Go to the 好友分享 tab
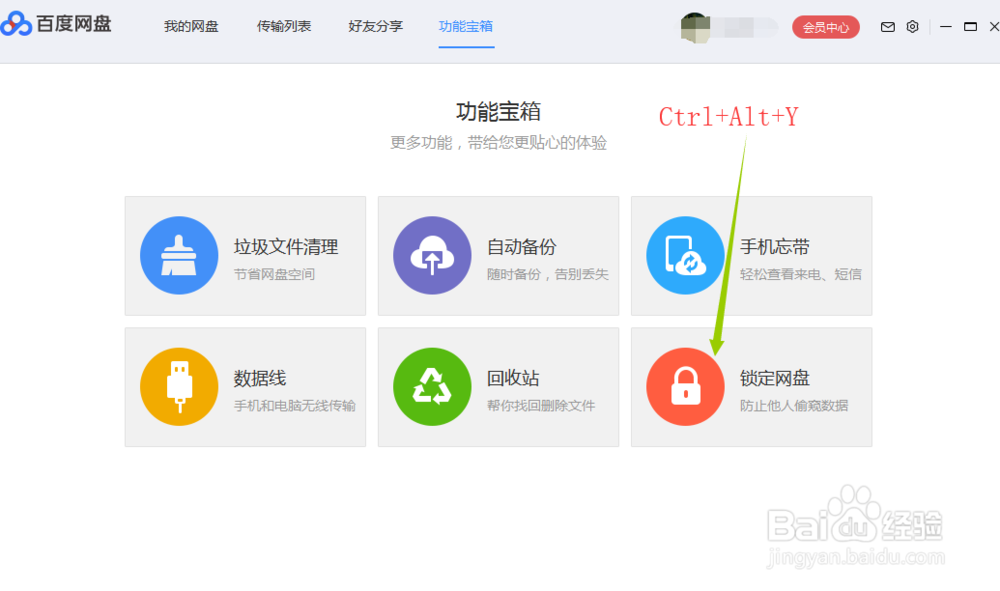1000x591 pixels. click(376, 26)
